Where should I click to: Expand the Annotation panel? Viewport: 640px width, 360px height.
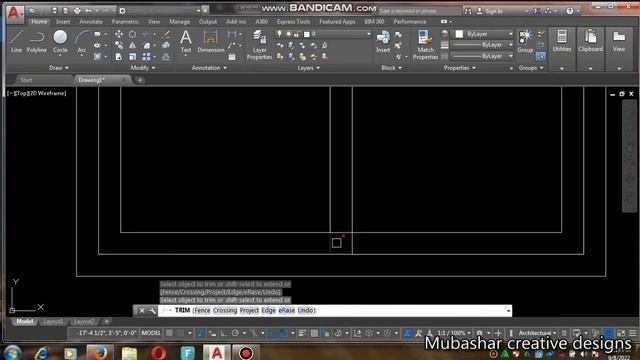tap(209, 68)
